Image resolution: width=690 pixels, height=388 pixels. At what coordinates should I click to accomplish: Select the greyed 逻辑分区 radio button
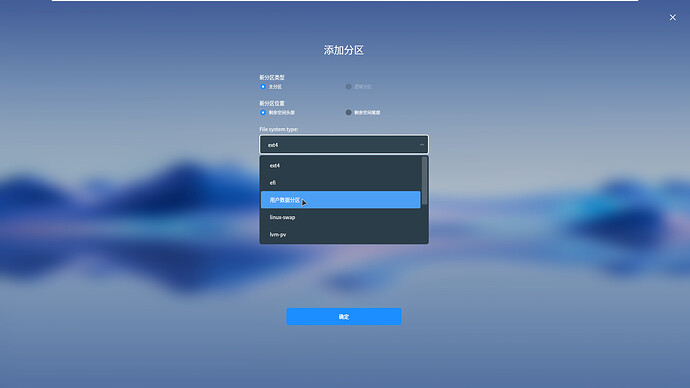[x=349, y=87]
